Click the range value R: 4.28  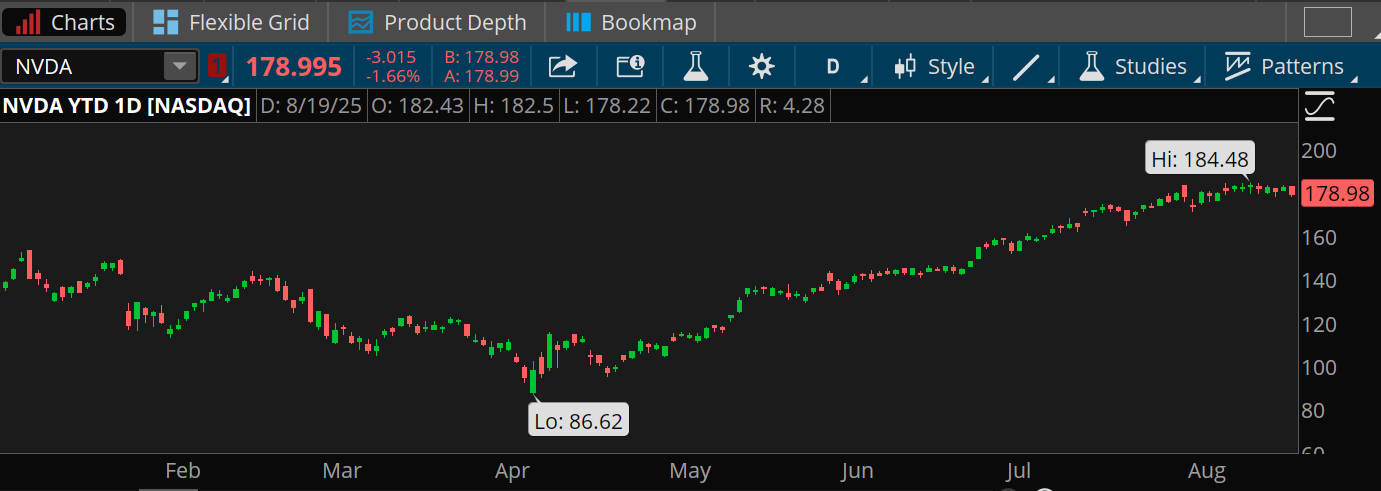[792, 105]
